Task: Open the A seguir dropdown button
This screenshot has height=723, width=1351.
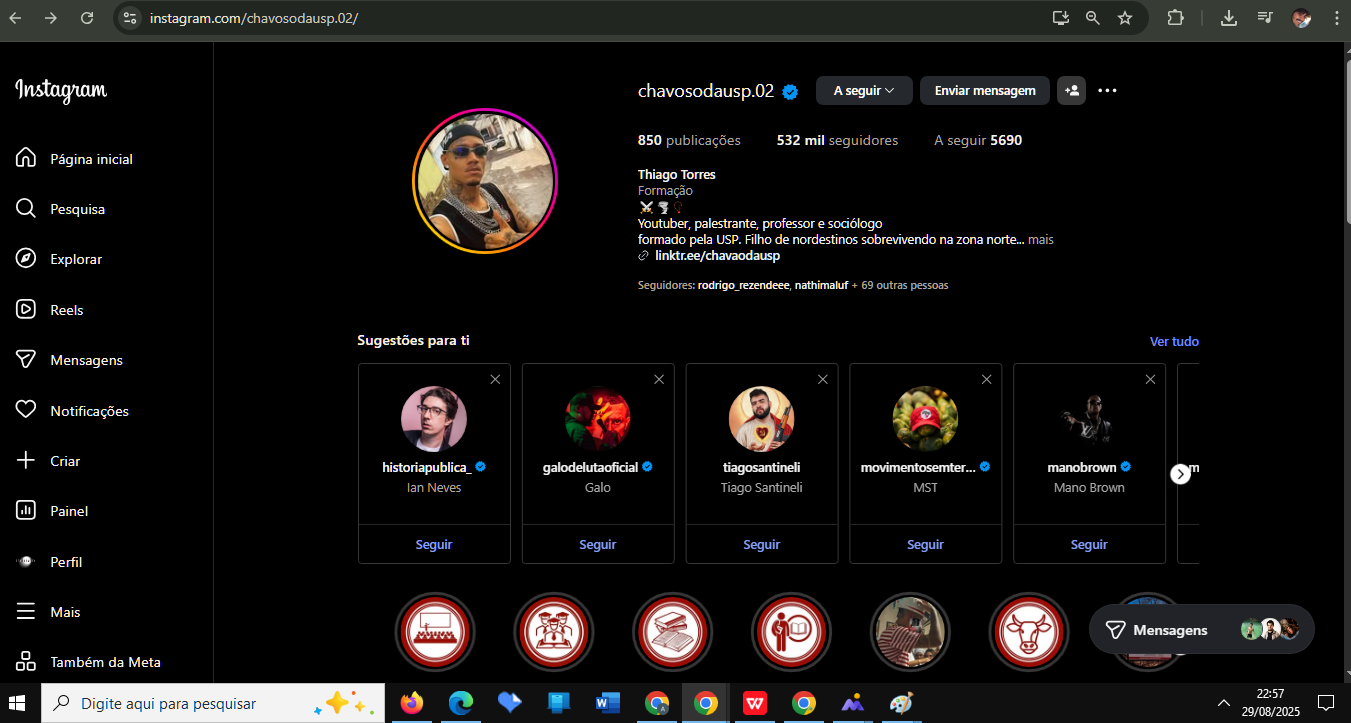Action: (864, 90)
